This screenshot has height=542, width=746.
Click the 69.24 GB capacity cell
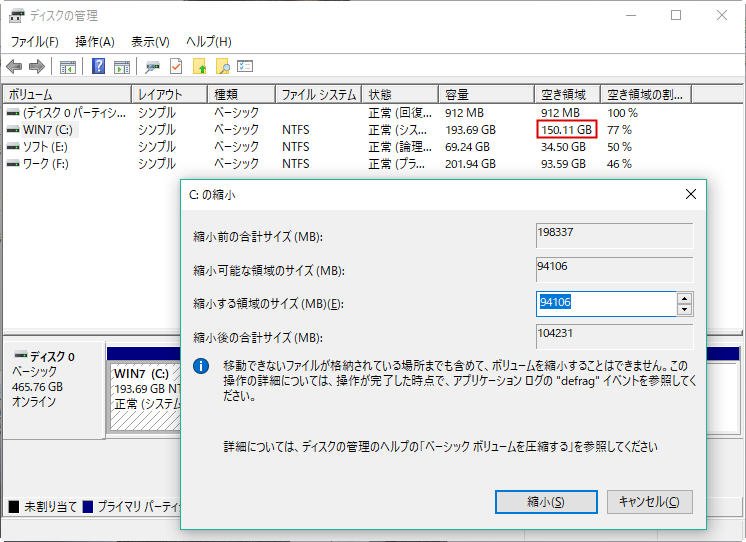point(467,147)
